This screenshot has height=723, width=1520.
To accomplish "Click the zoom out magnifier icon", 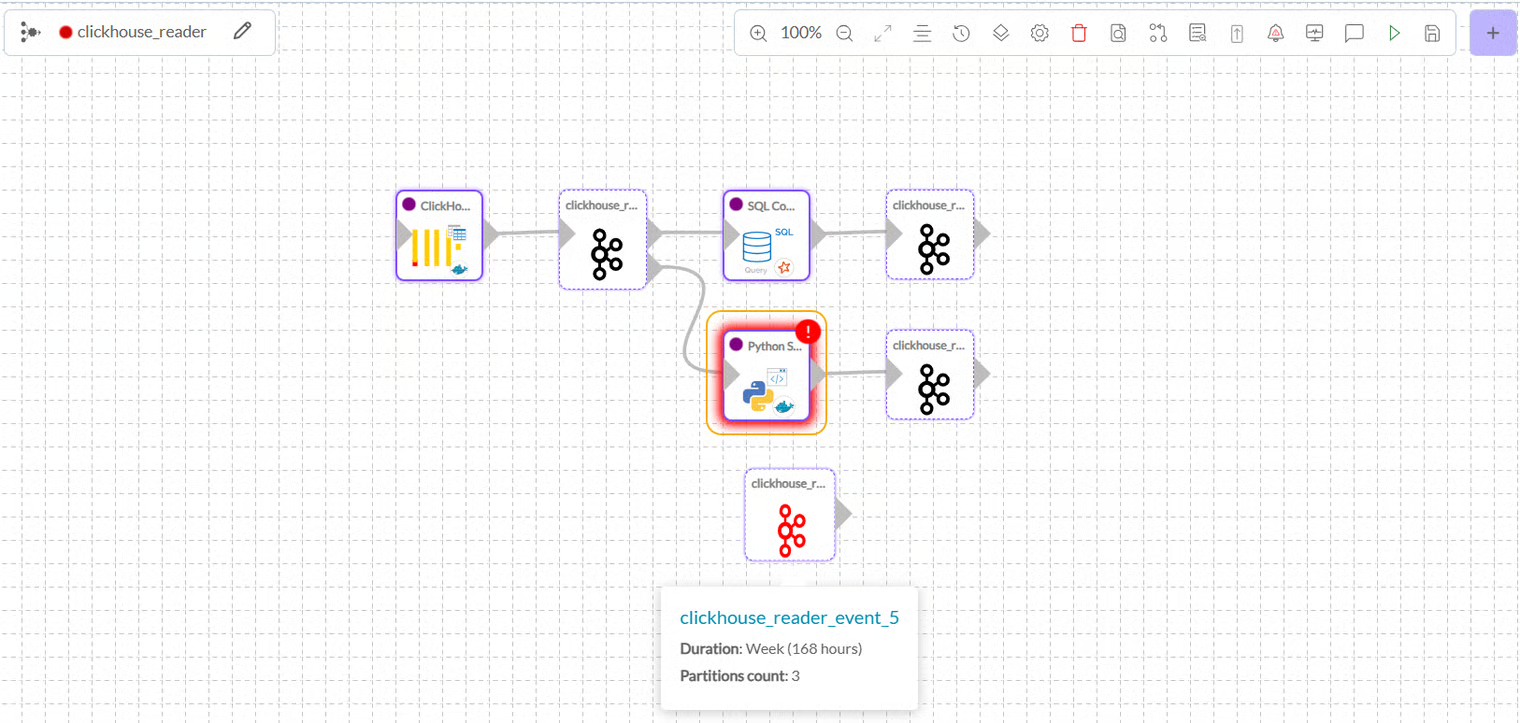I will click(844, 33).
